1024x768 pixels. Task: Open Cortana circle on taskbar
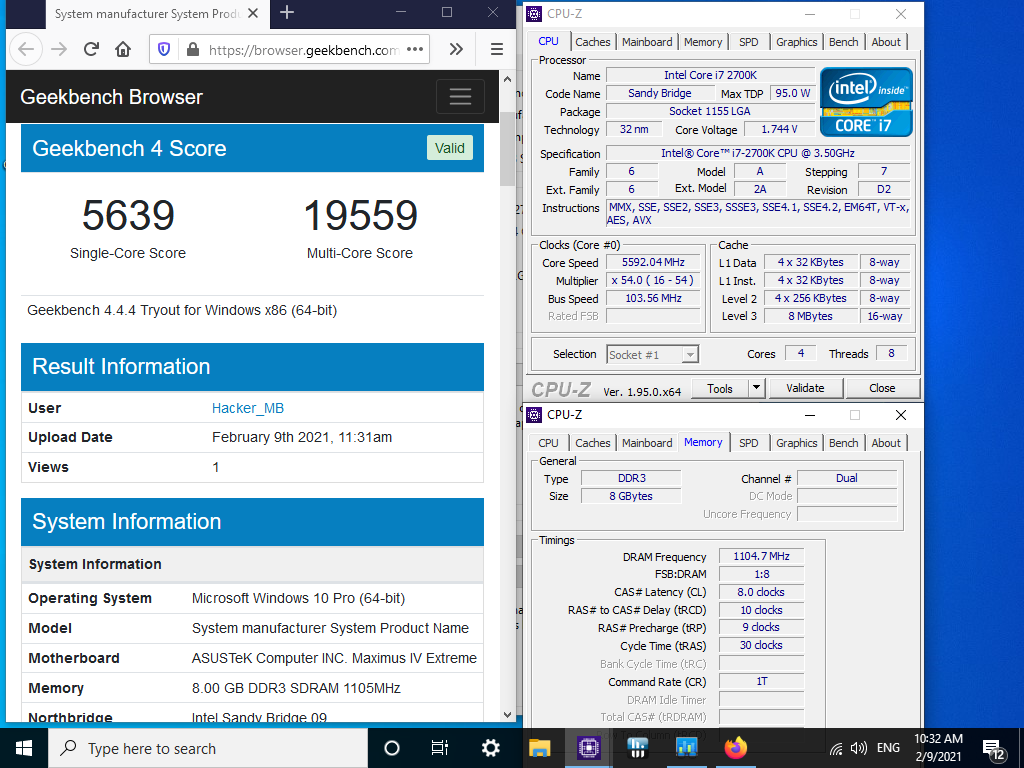click(391, 748)
